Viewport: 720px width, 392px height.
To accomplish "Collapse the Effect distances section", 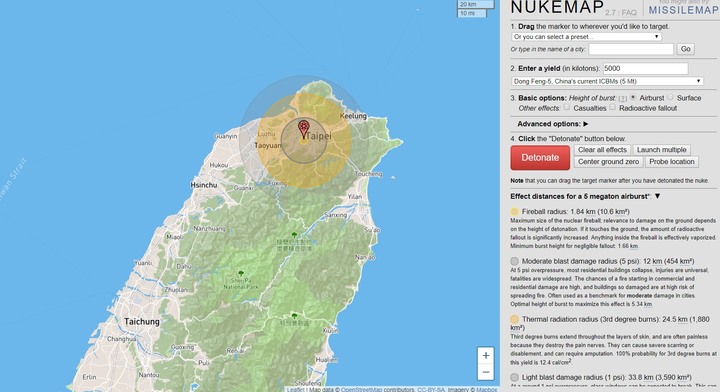I will [658, 196].
